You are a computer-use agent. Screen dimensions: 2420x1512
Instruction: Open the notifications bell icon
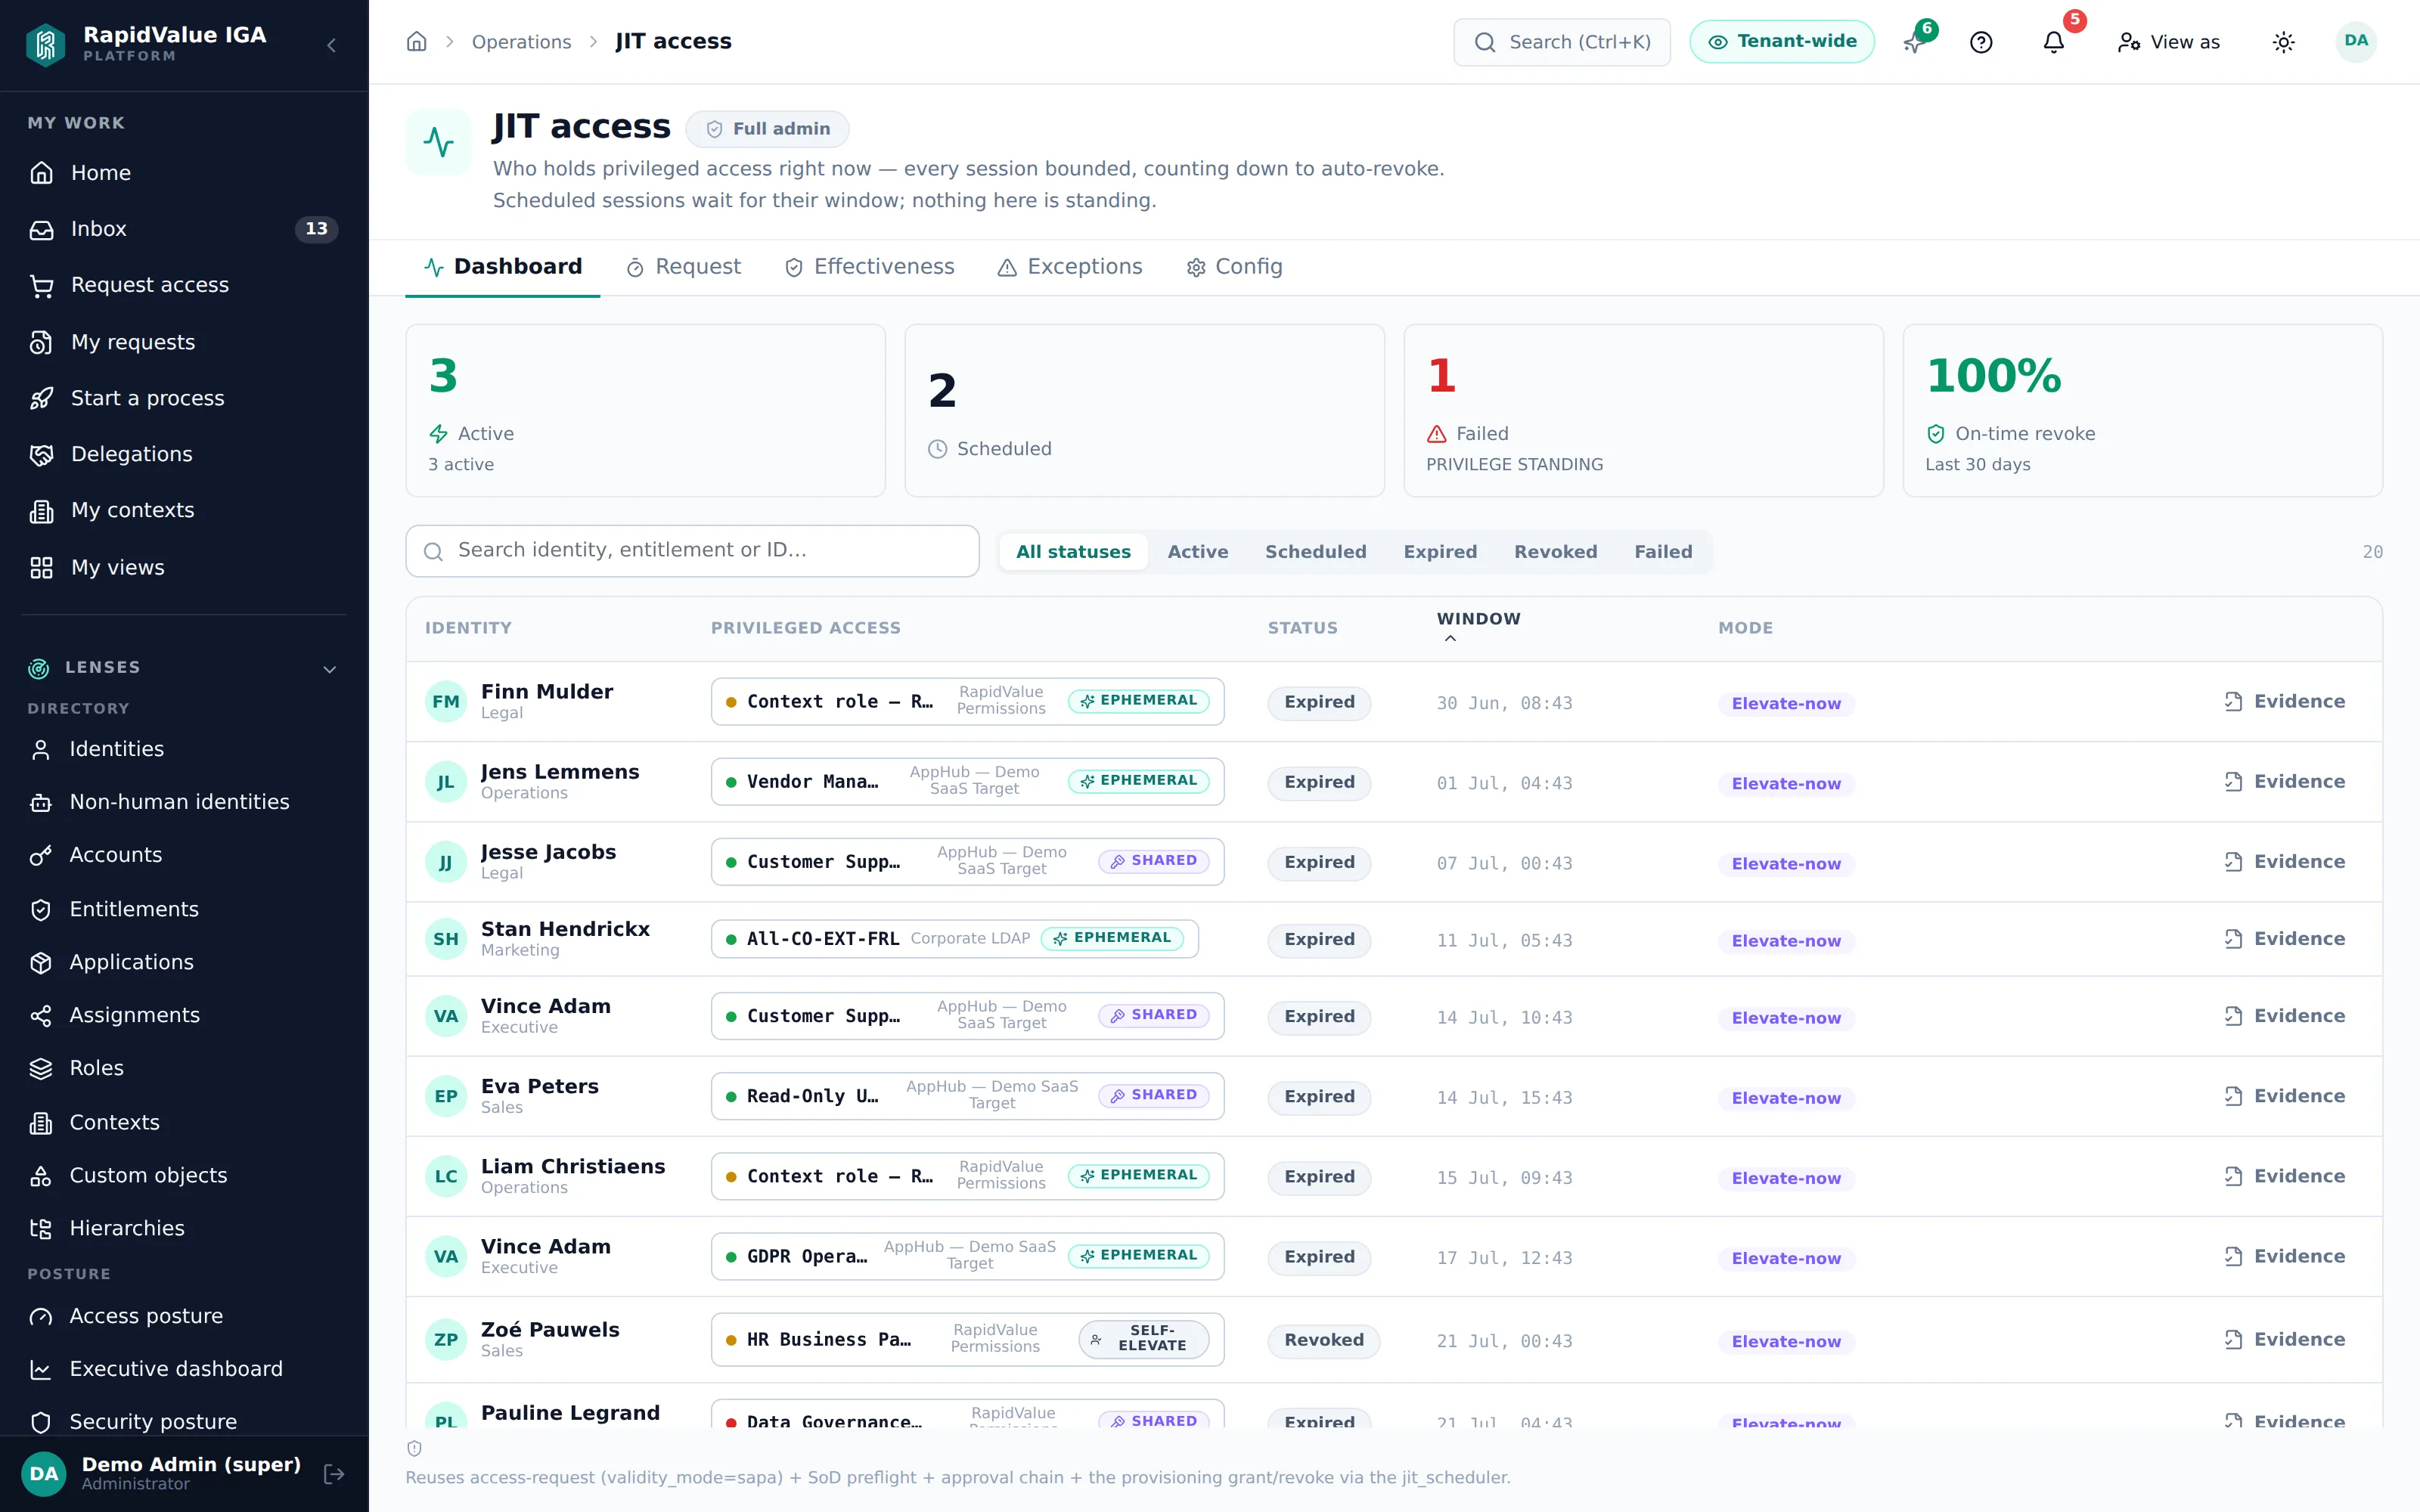click(2053, 42)
